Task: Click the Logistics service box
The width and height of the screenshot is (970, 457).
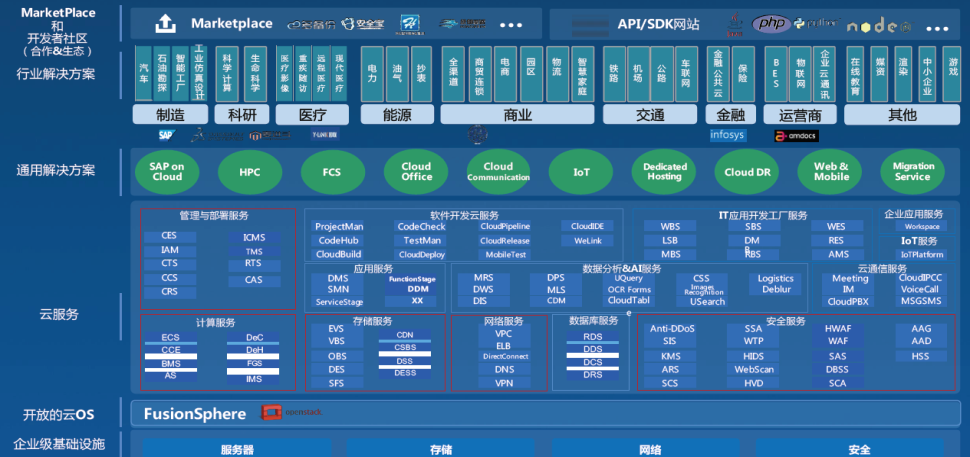Action: tap(776, 278)
